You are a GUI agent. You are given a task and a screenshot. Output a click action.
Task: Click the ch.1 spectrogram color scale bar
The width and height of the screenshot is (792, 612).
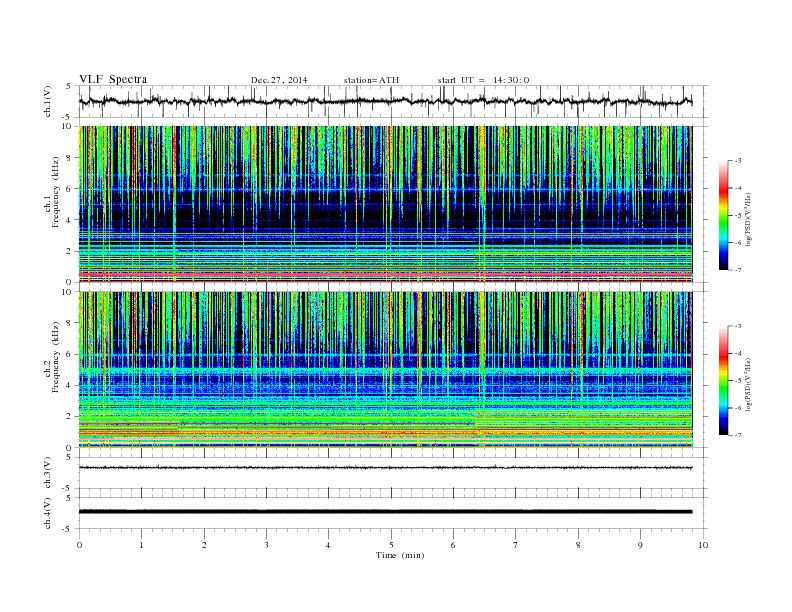[723, 215]
